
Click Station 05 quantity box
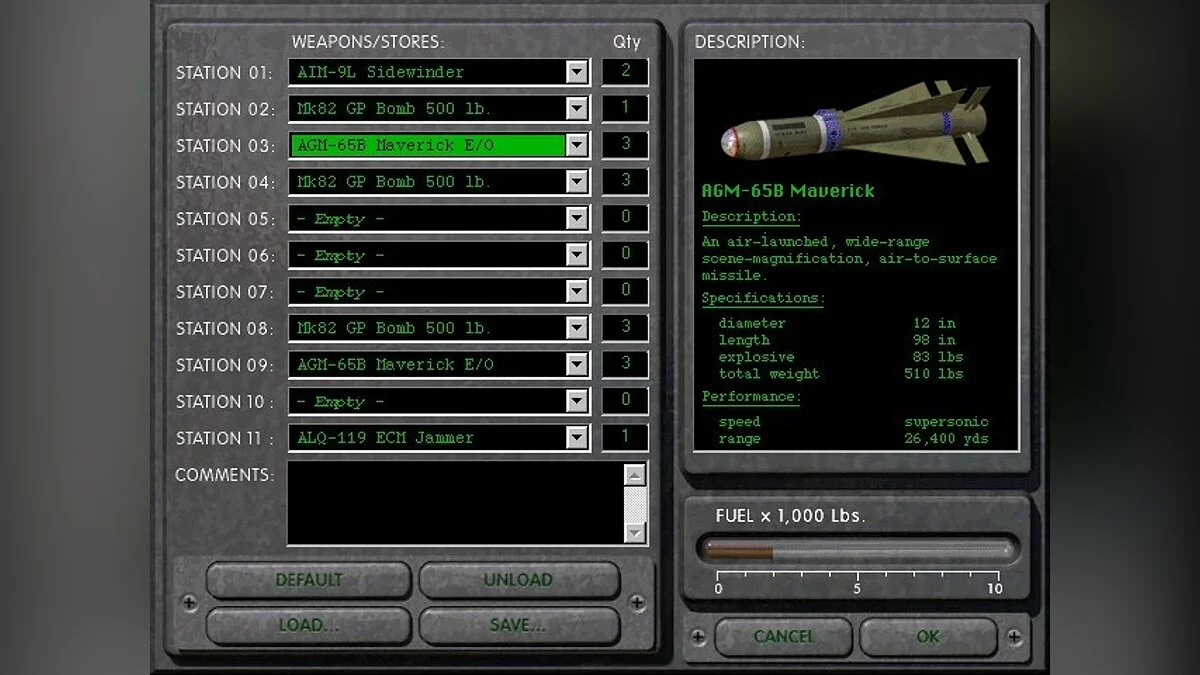625,218
